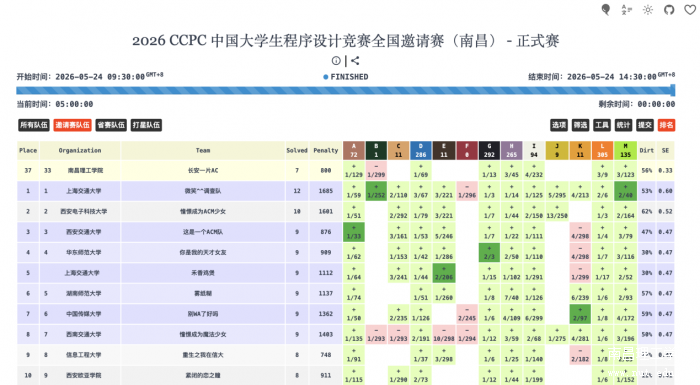Screen dimensions: 700x385
Task: Click organization 西安电子科技大学
Action: [x=84, y=212]
